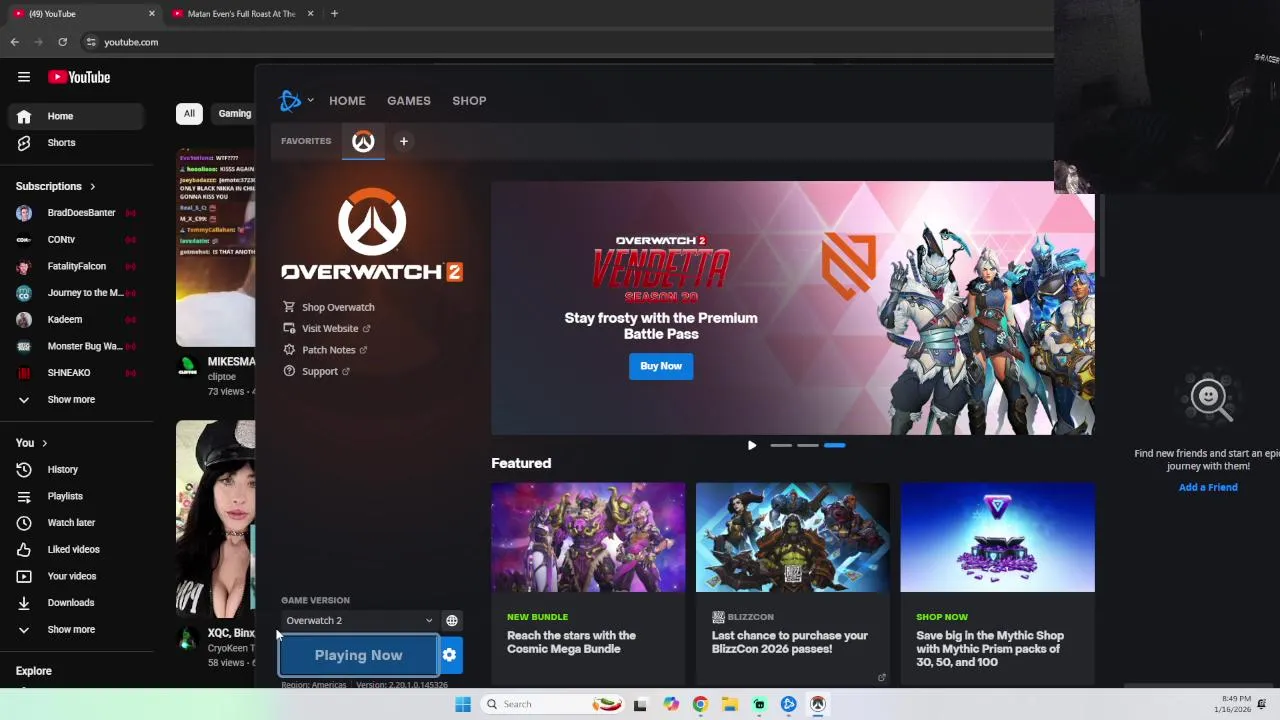Play the banner carousel
This screenshot has height=720, width=1280.
(x=752, y=445)
